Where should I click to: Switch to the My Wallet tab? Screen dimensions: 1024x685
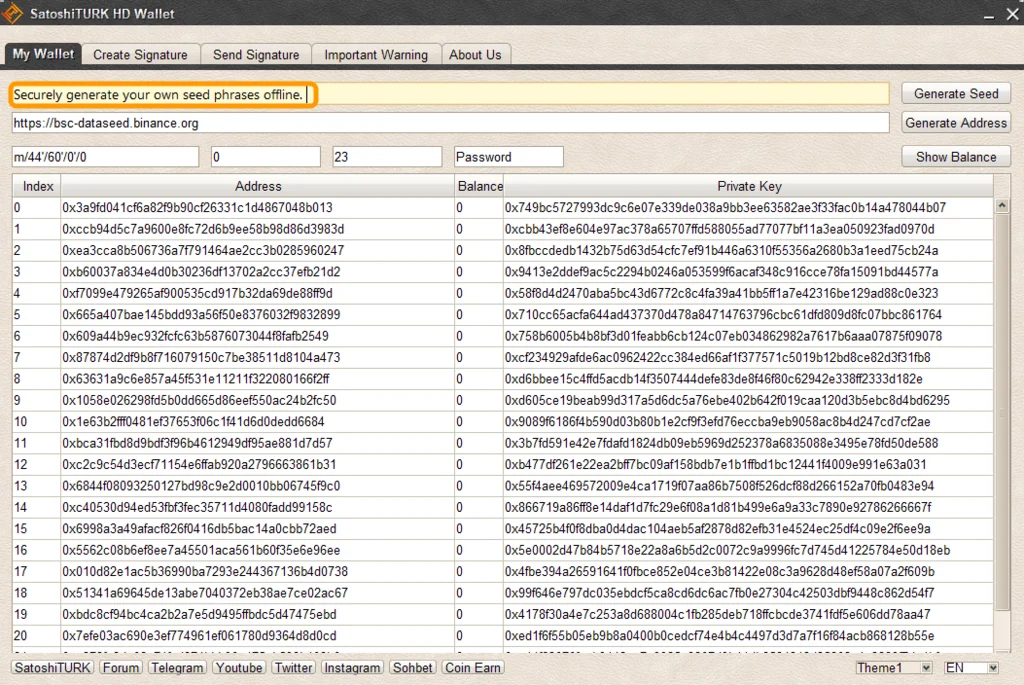[43, 54]
